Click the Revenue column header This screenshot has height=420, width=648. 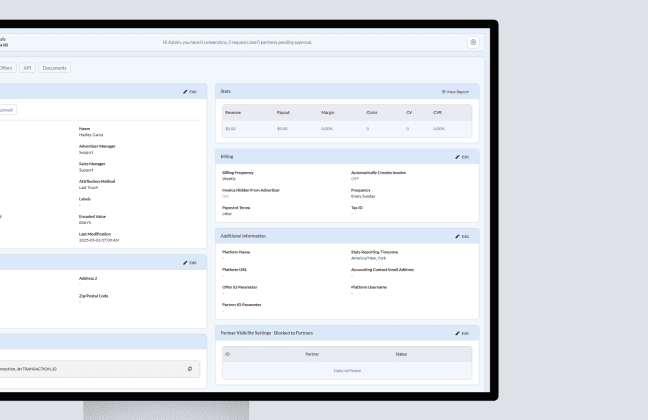pyautogui.click(x=233, y=112)
